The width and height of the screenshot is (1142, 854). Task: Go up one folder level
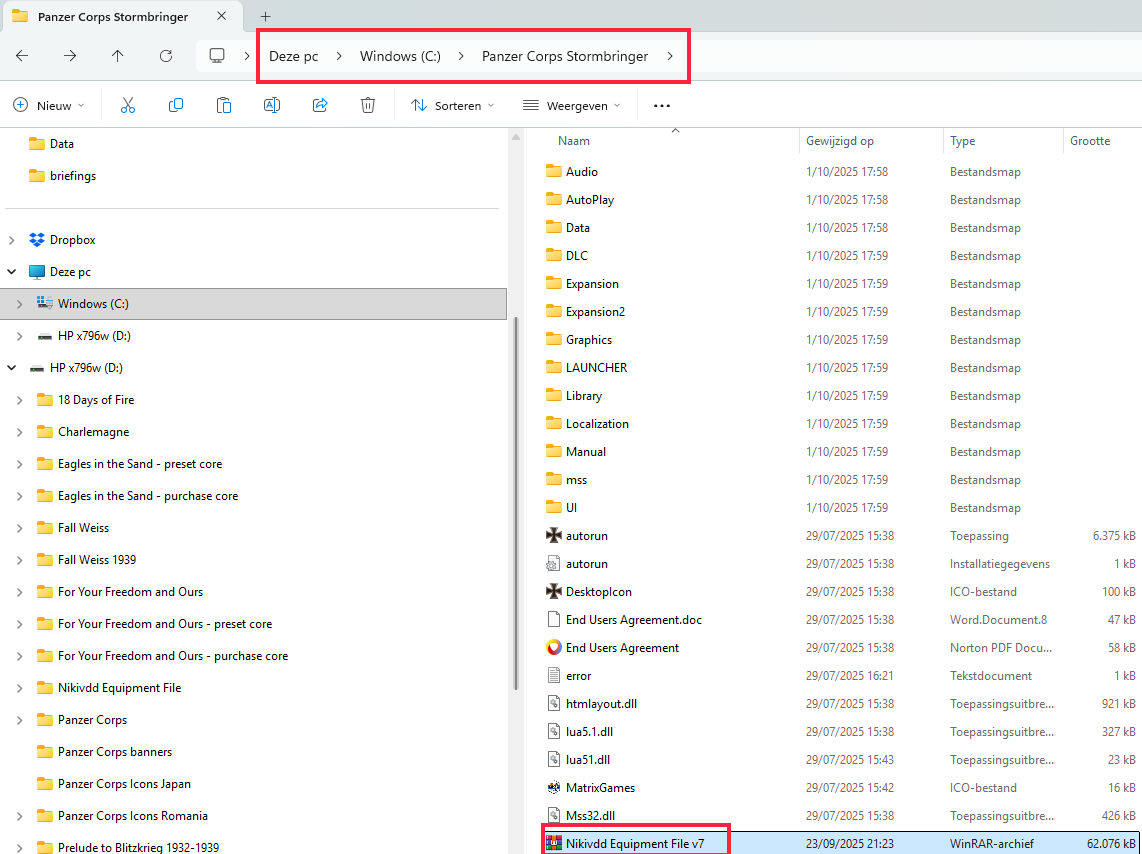118,56
